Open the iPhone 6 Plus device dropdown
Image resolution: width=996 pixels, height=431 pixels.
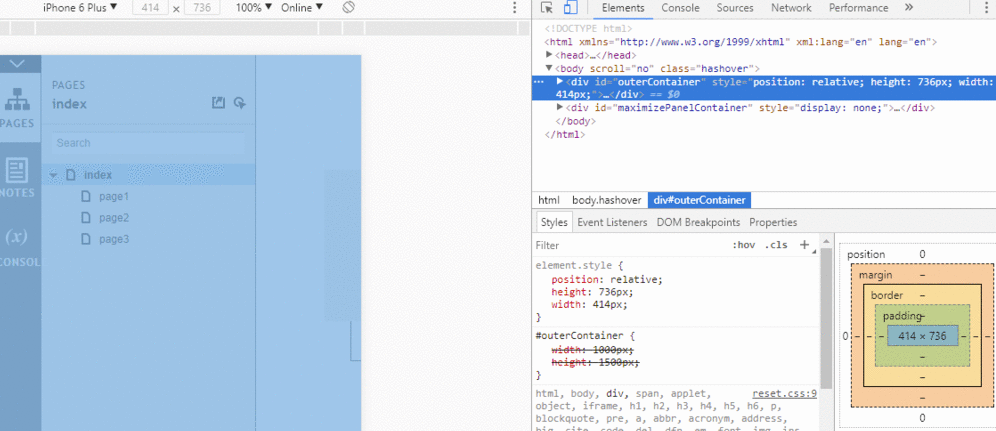click(79, 8)
